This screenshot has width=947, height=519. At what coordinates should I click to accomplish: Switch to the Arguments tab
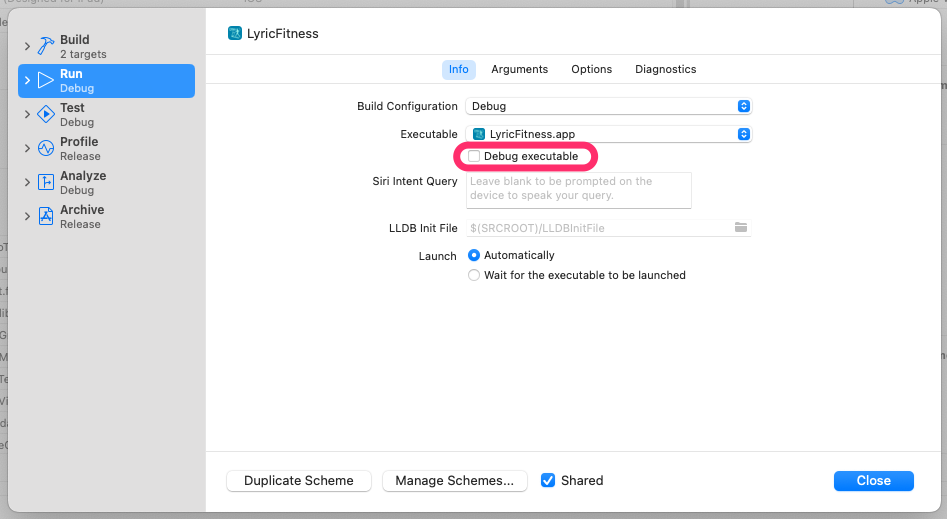[x=519, y=69]
